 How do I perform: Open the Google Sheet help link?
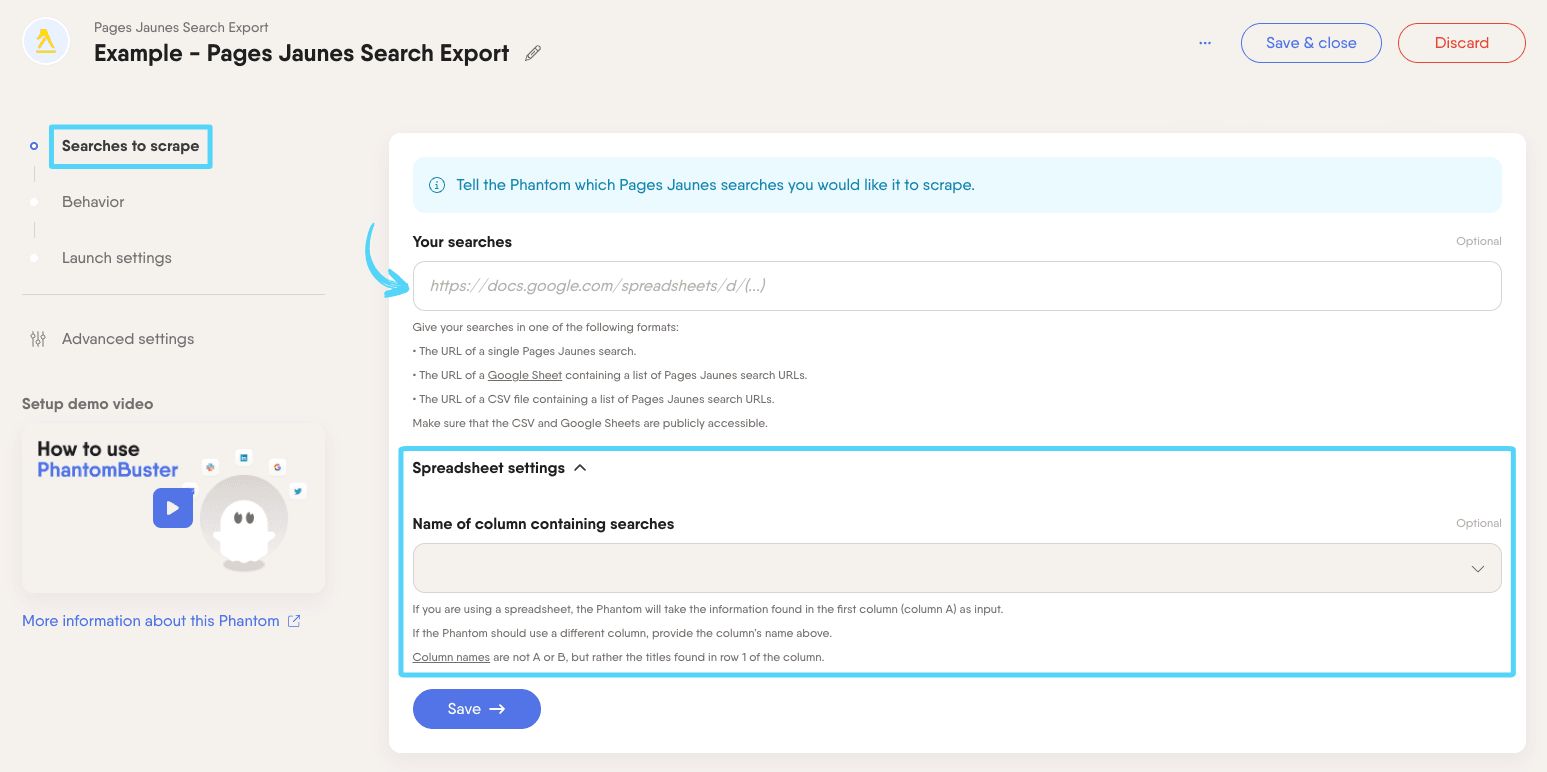click(525, 375)
